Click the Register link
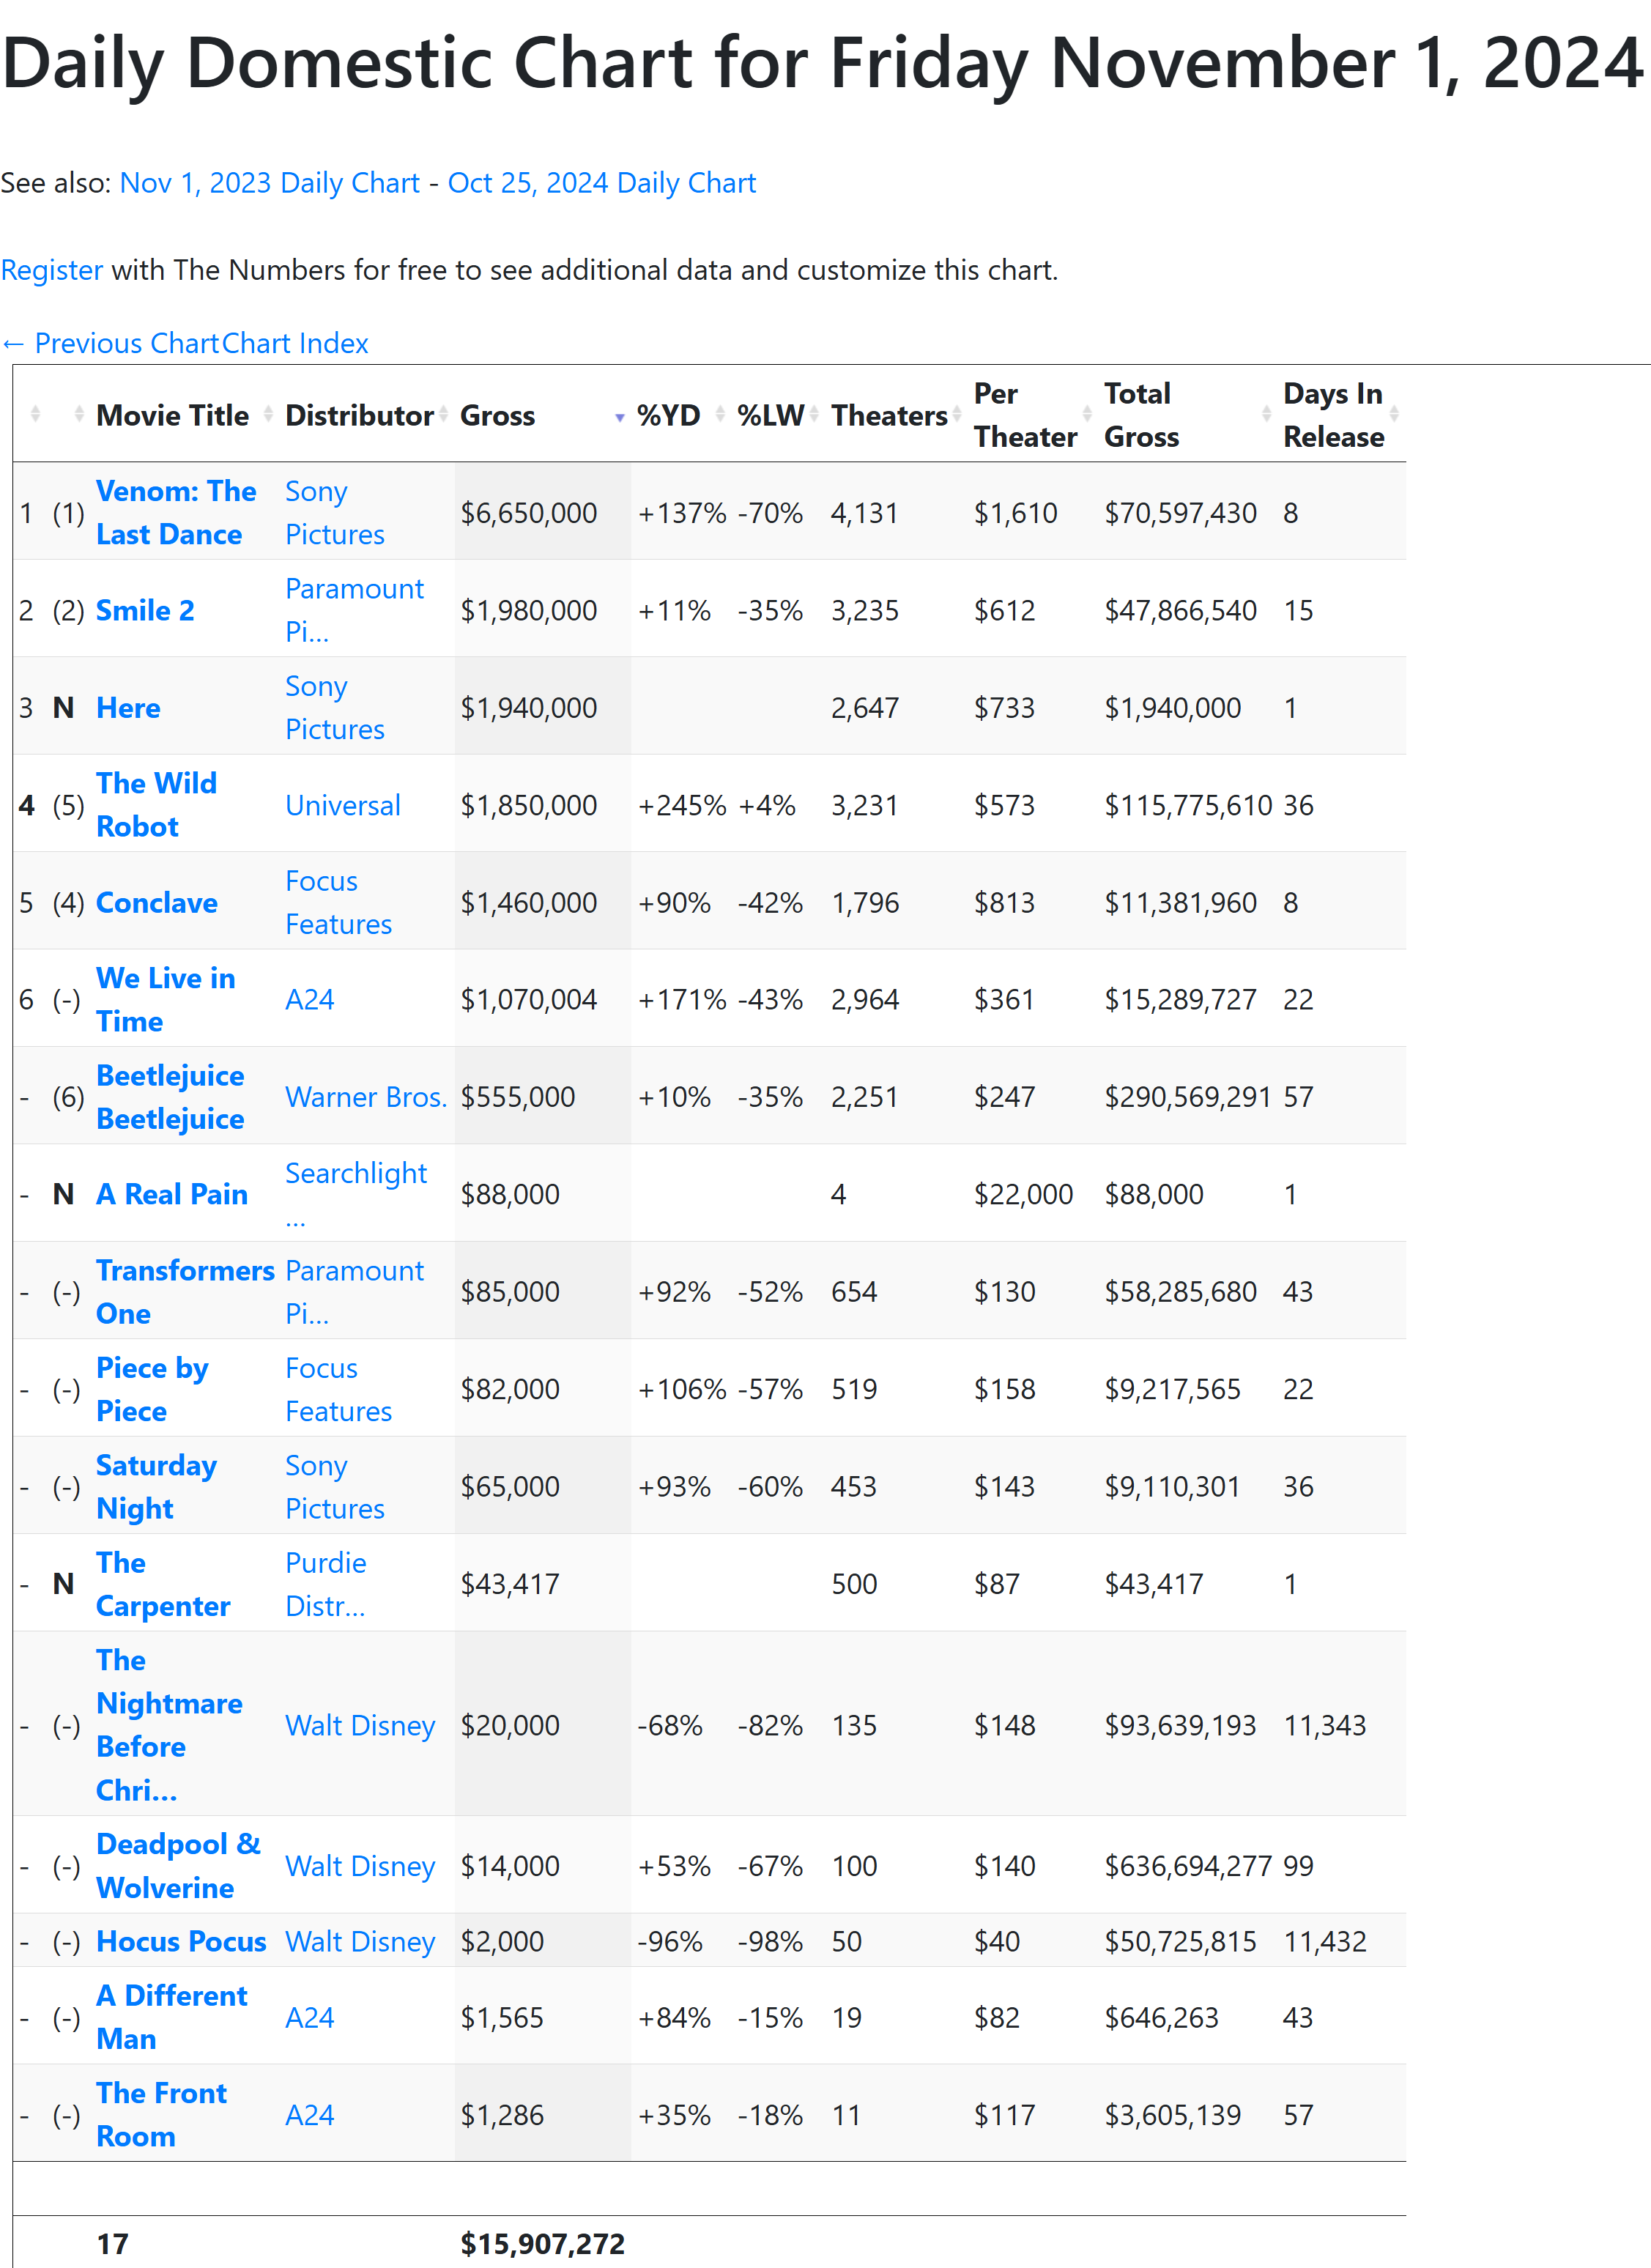Image resolution: width=1651 pixels, height=2268 pixels. (52, 270)
